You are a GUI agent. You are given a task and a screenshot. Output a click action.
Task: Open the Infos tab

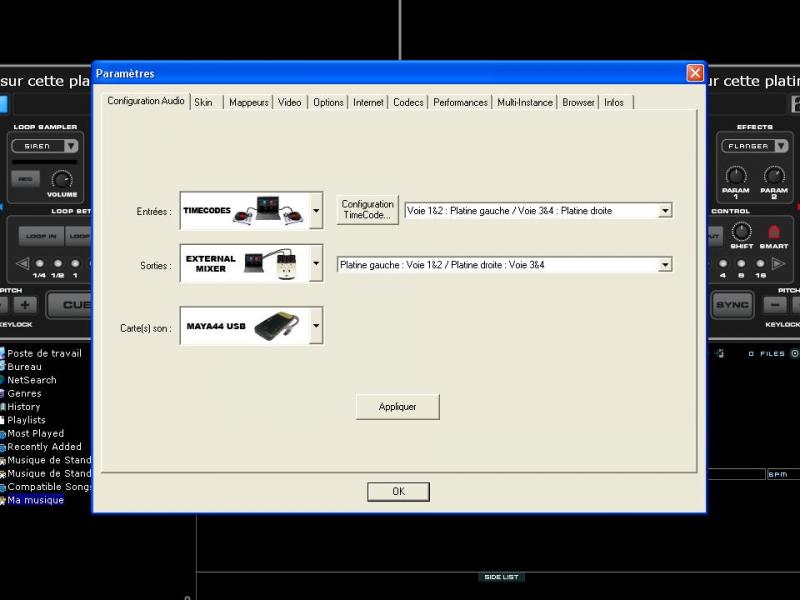(x=616, y=102)
